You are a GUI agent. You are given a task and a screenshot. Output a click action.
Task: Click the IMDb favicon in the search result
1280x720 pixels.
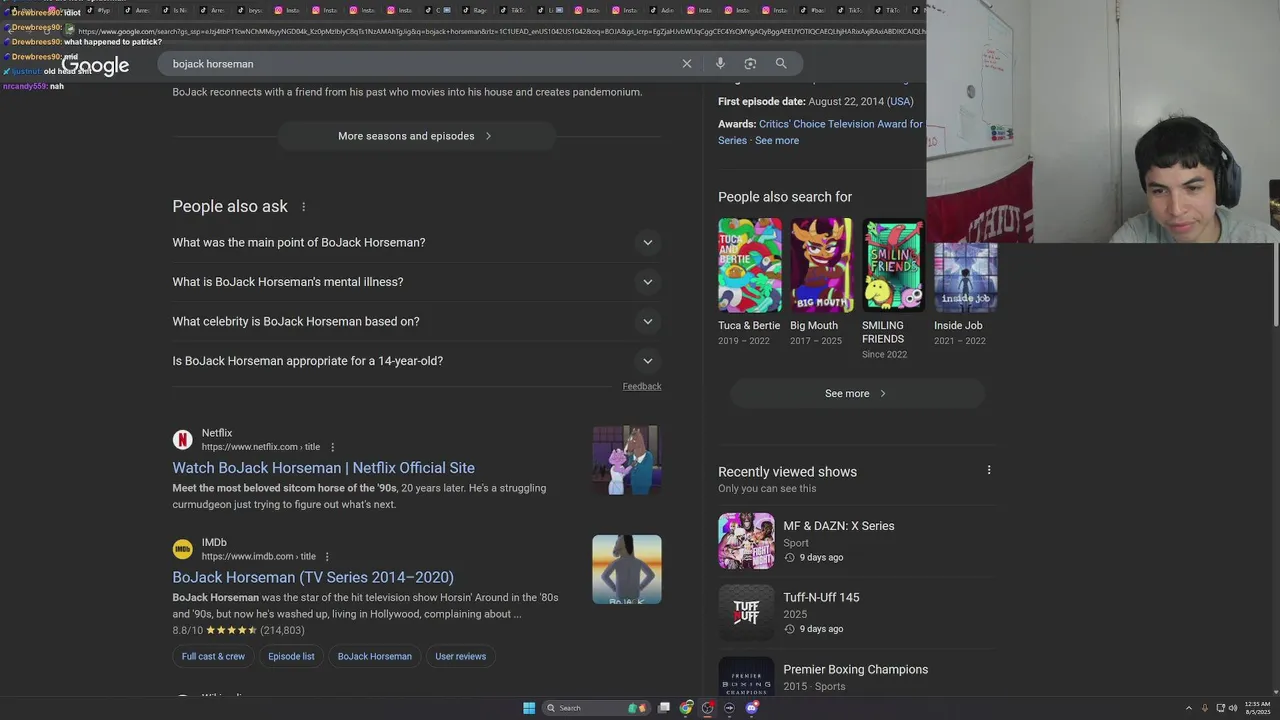pos(182,549)
